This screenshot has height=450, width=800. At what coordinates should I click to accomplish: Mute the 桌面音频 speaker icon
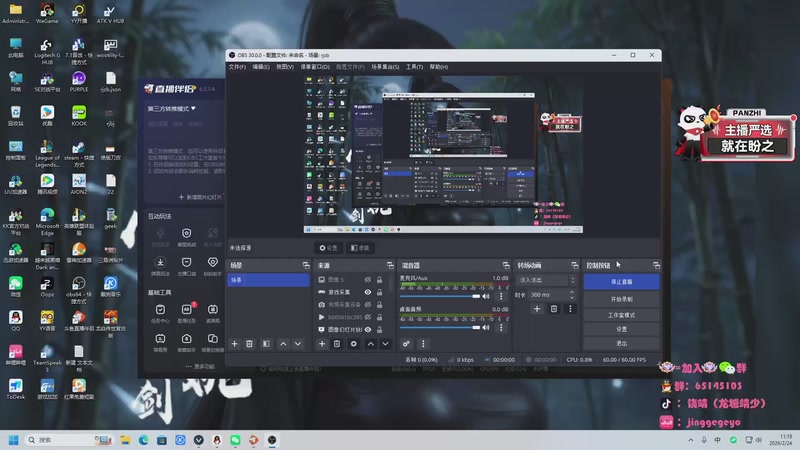486,328
